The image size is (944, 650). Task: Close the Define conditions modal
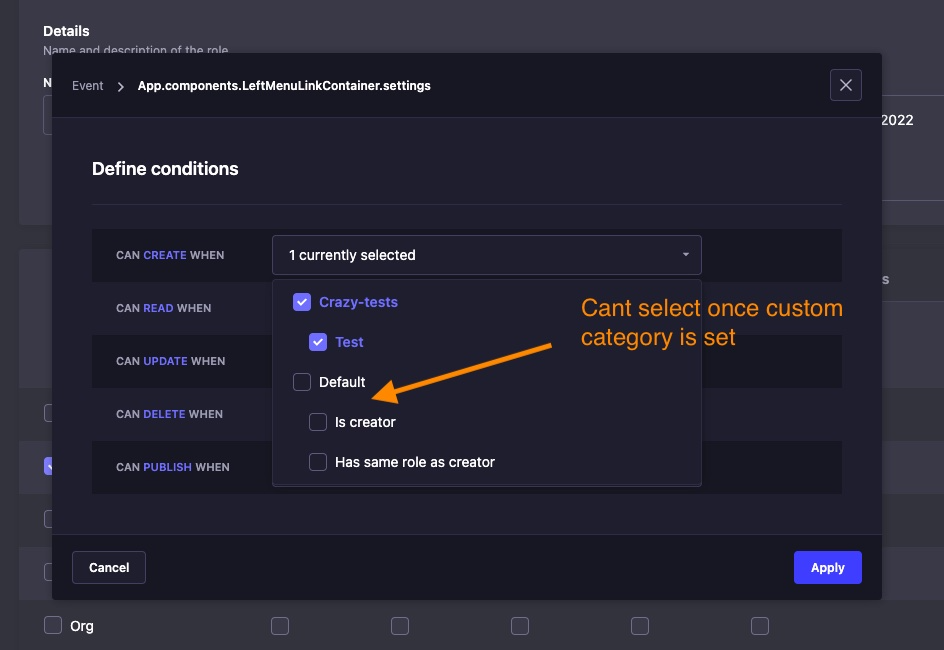tap(845, 85)
